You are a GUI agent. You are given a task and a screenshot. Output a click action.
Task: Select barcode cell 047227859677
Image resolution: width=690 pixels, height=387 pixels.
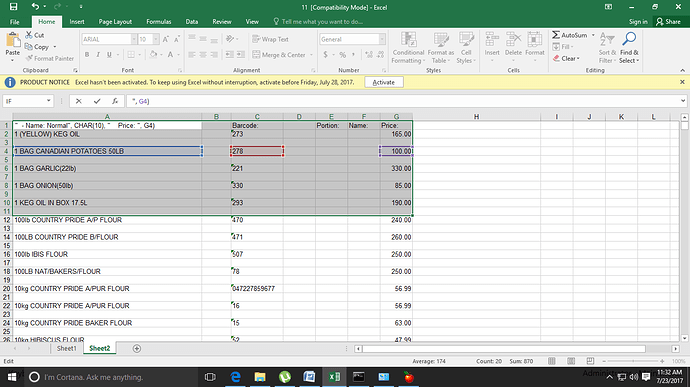[x=257, y=288]
